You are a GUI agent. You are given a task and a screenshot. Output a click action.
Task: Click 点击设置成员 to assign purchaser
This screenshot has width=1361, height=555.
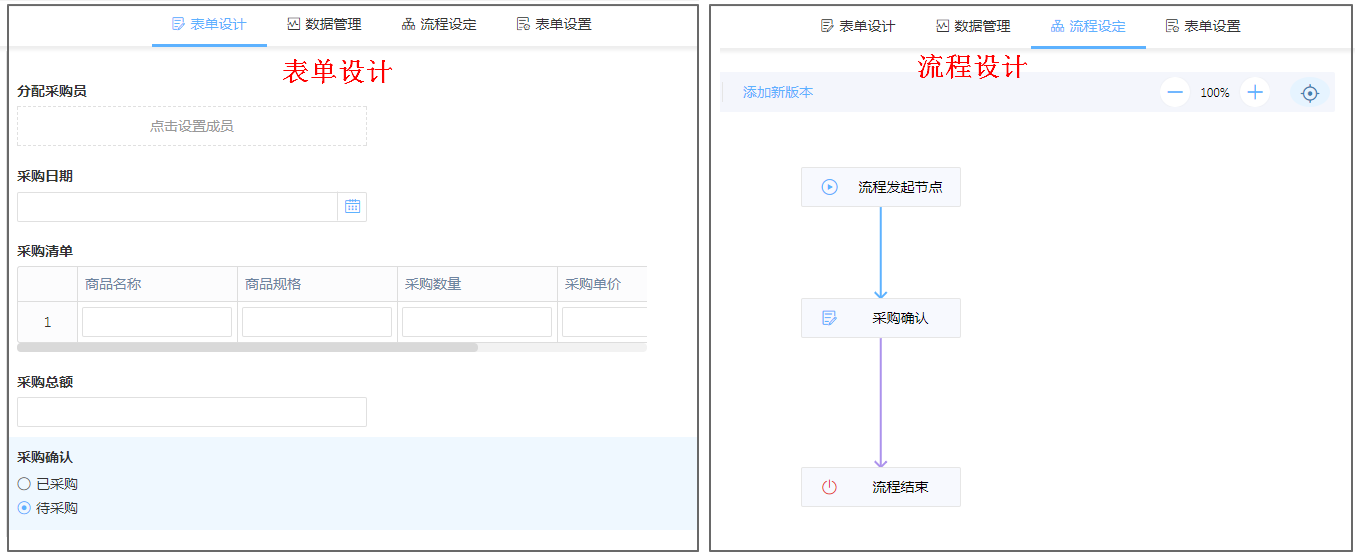(x=192, y=126)
